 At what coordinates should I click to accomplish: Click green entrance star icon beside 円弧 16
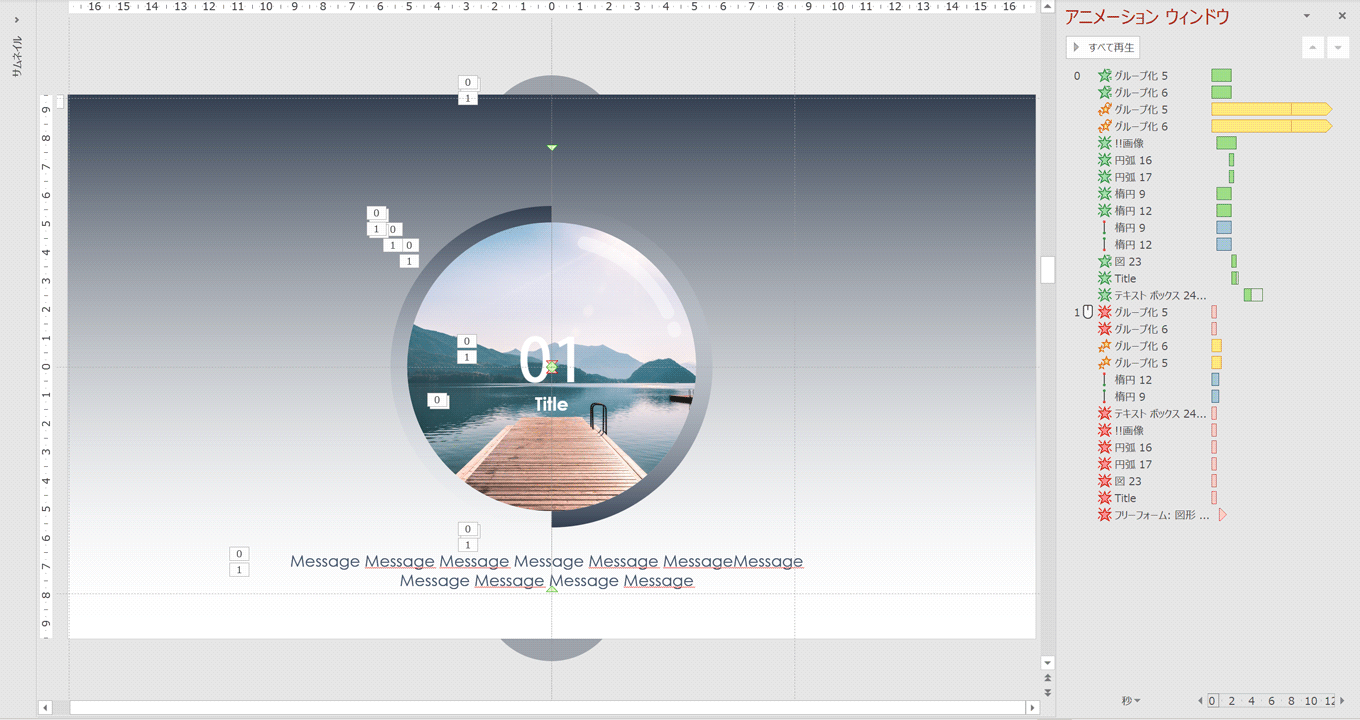tap(1105, 160)
